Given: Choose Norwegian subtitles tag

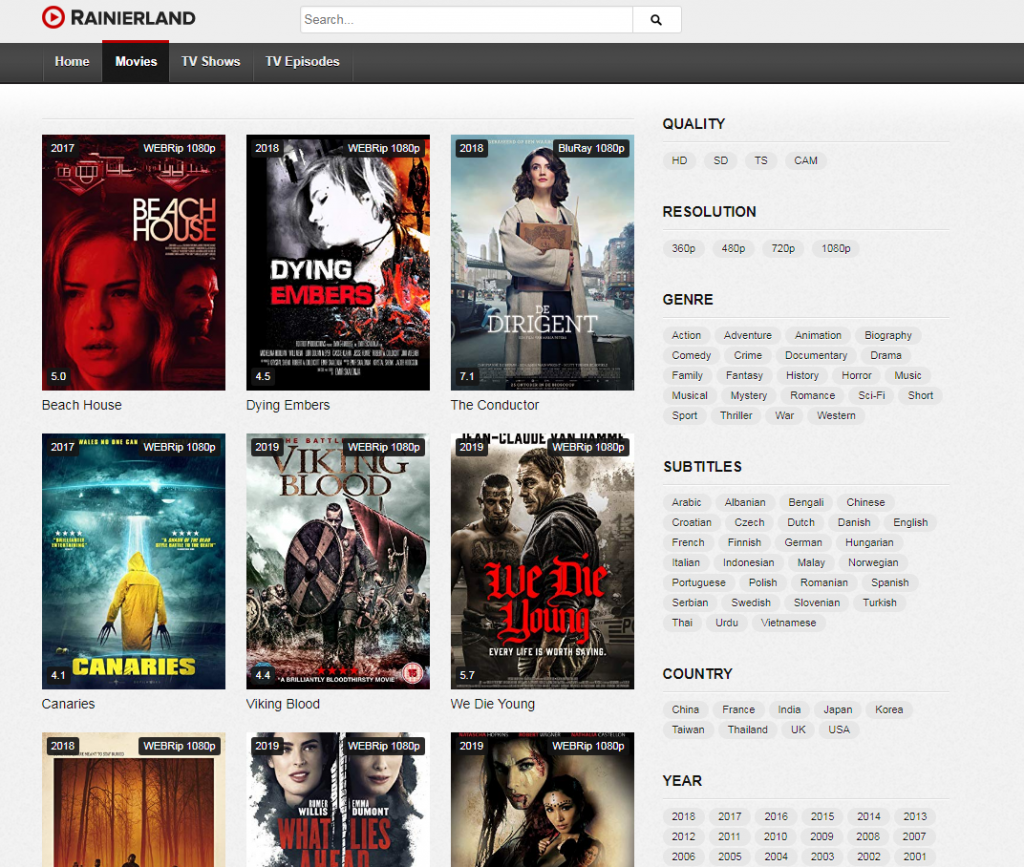Looking at the screenshot, I should [x=872, y=563].
